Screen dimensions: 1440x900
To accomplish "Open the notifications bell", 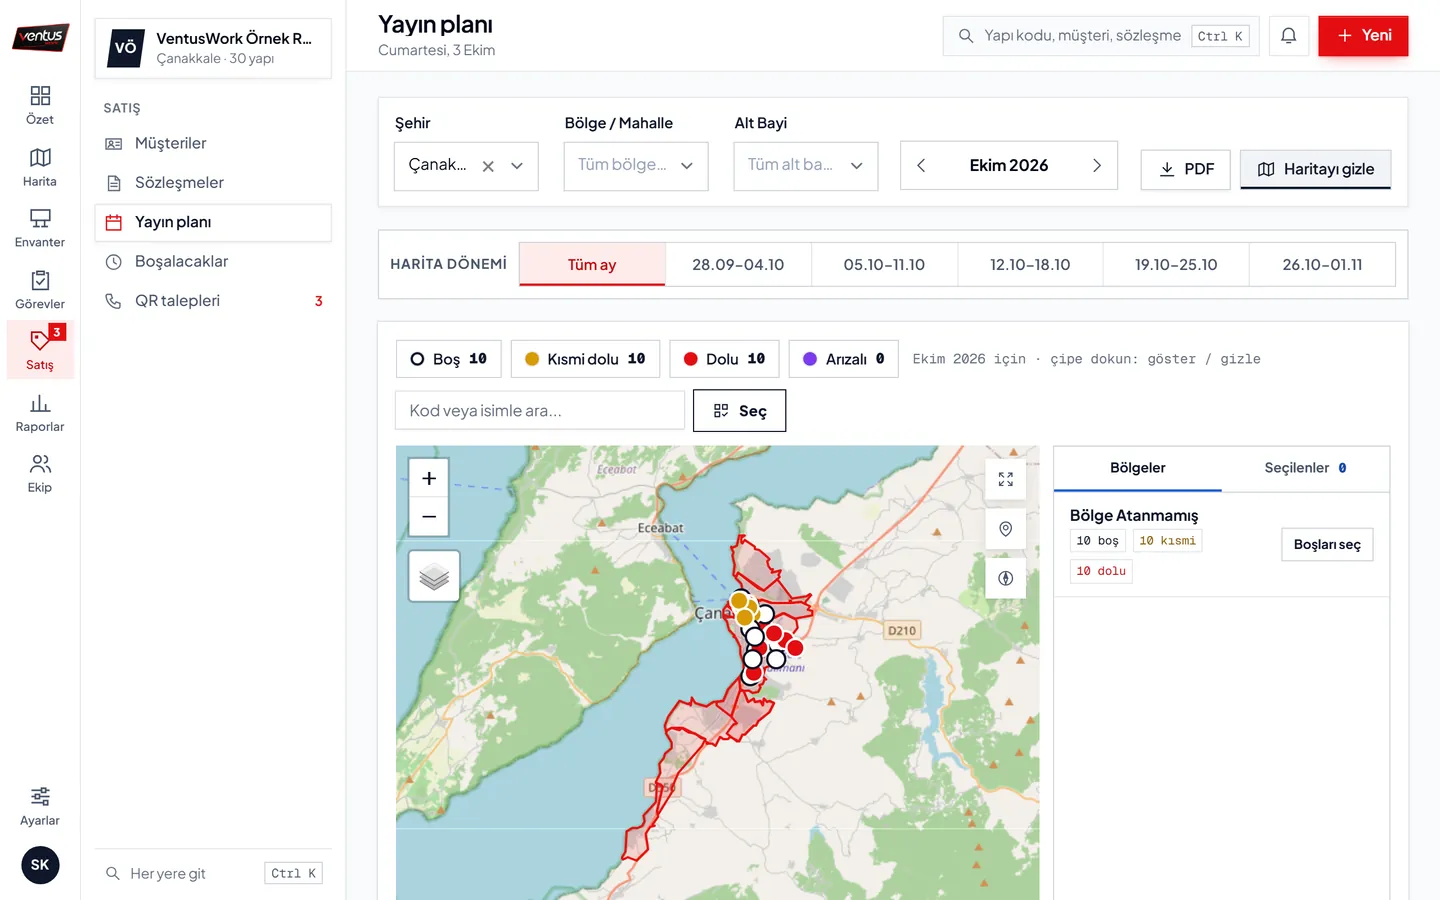I will pos(1289,36).
